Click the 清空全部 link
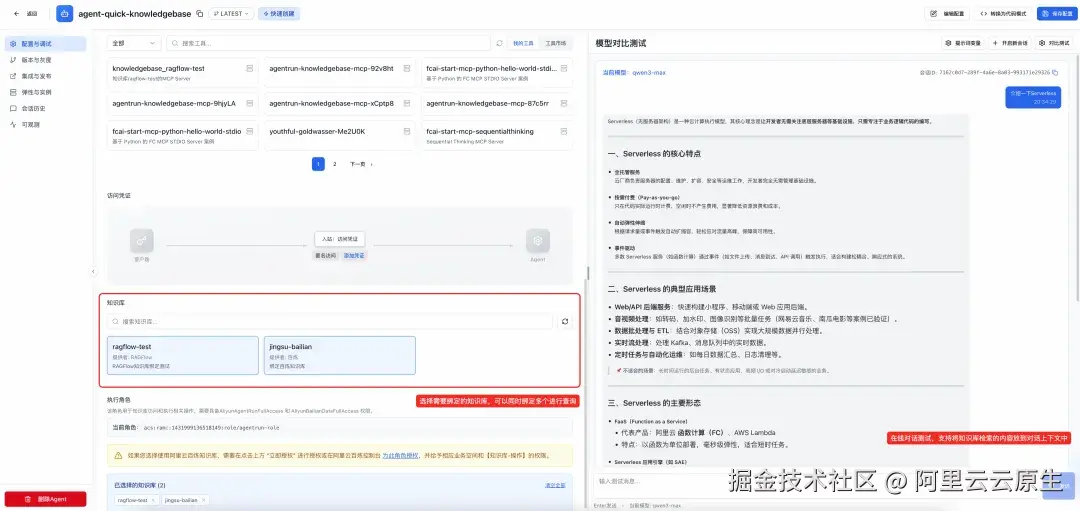Image resolution: width=1080 pixels, height=511 pixels. pos(555,486)
